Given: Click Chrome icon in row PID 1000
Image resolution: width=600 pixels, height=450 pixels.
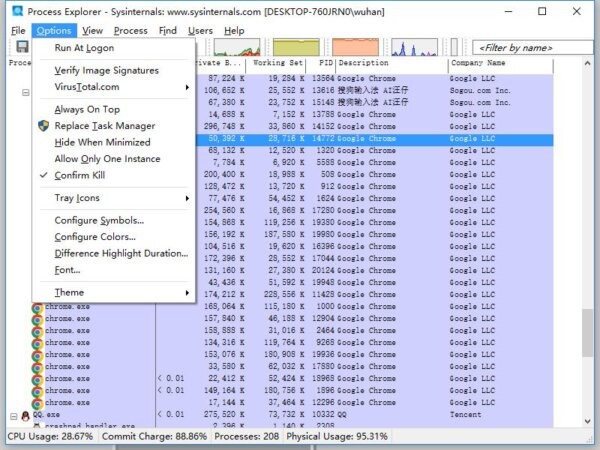Looking at the screenshot, I should [37, 307].
